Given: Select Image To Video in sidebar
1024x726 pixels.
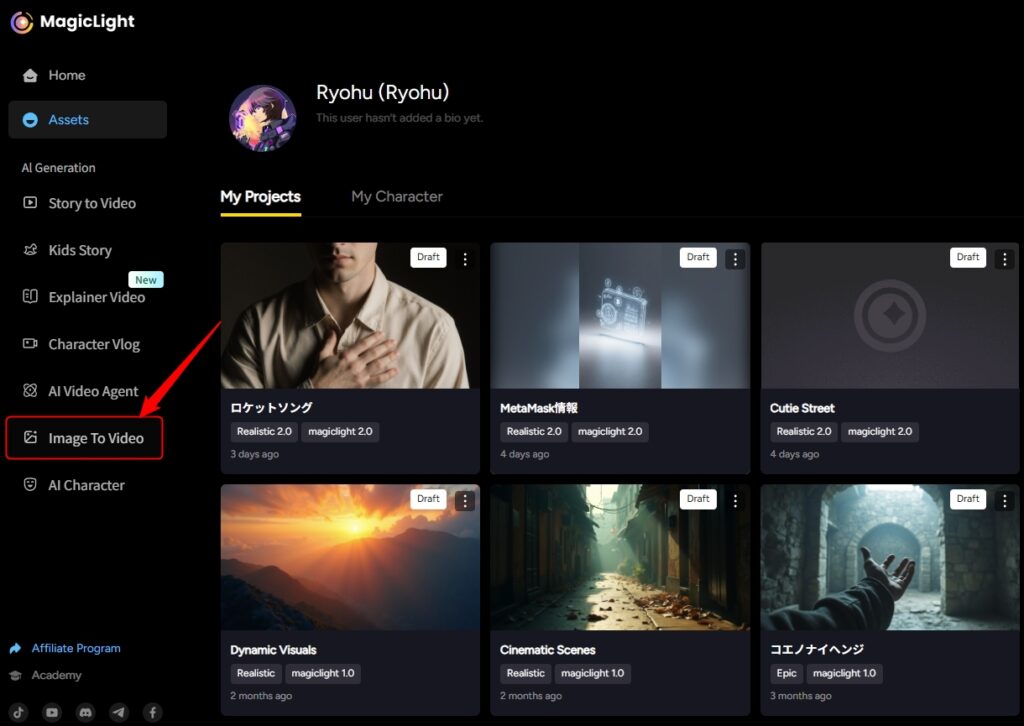Looking at the screenshot, I should tap(95, 438).
